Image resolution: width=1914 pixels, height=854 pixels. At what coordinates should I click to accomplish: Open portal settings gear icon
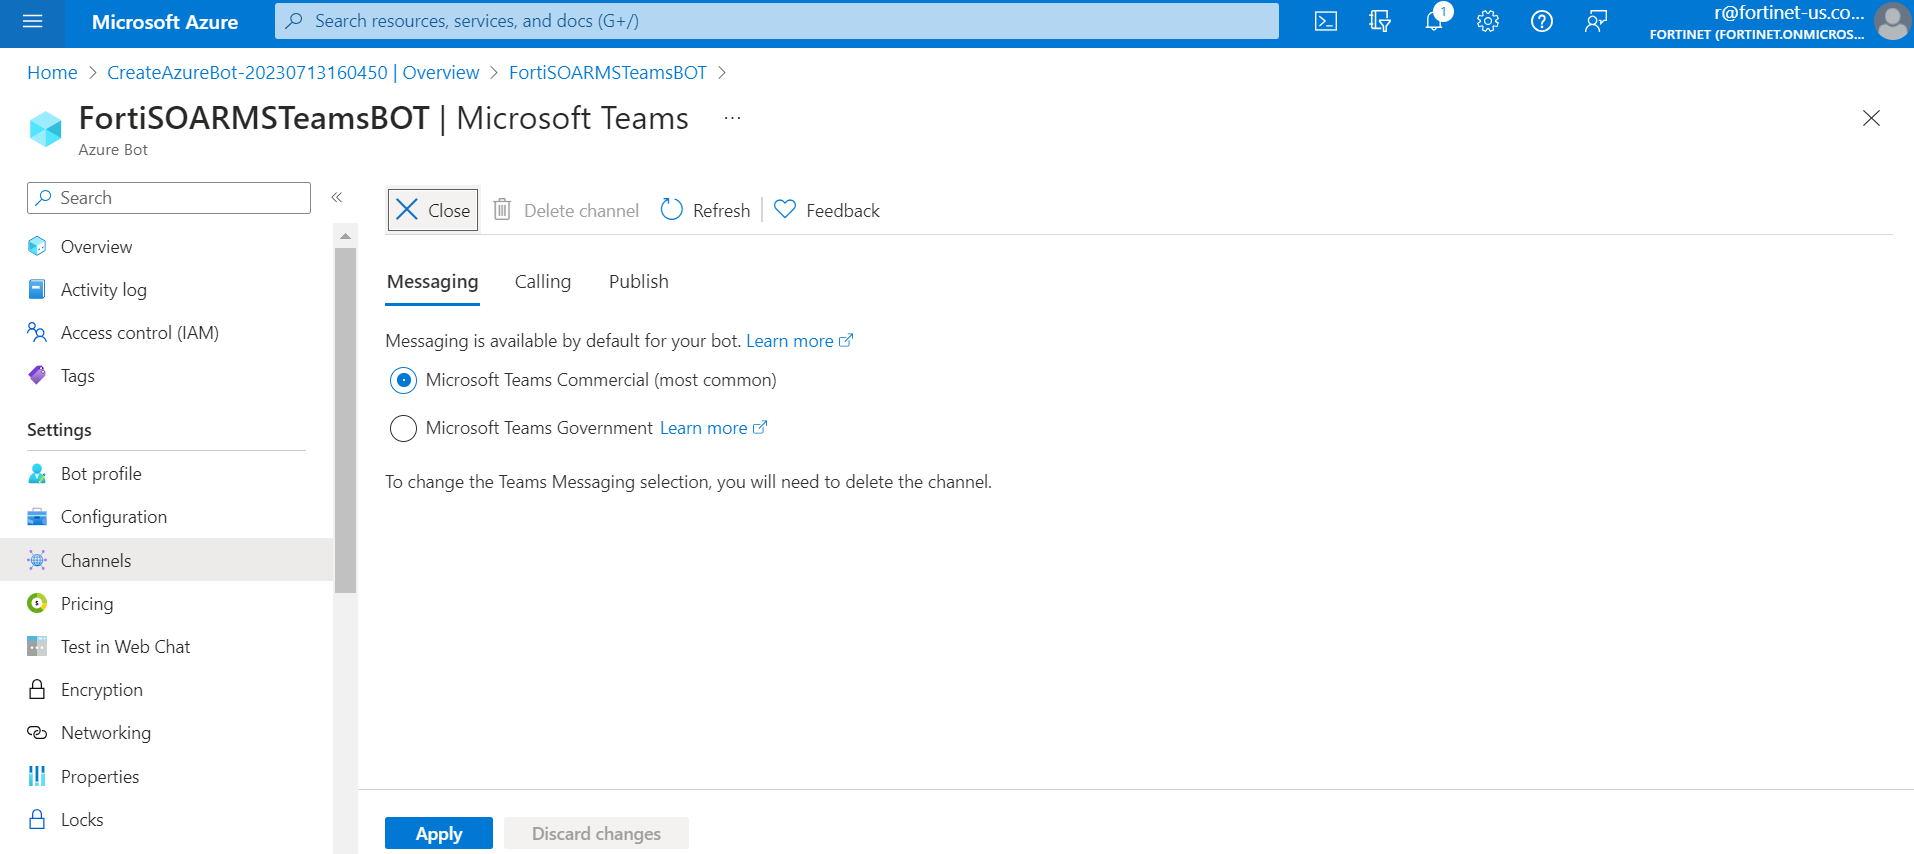click(1488, 21)
